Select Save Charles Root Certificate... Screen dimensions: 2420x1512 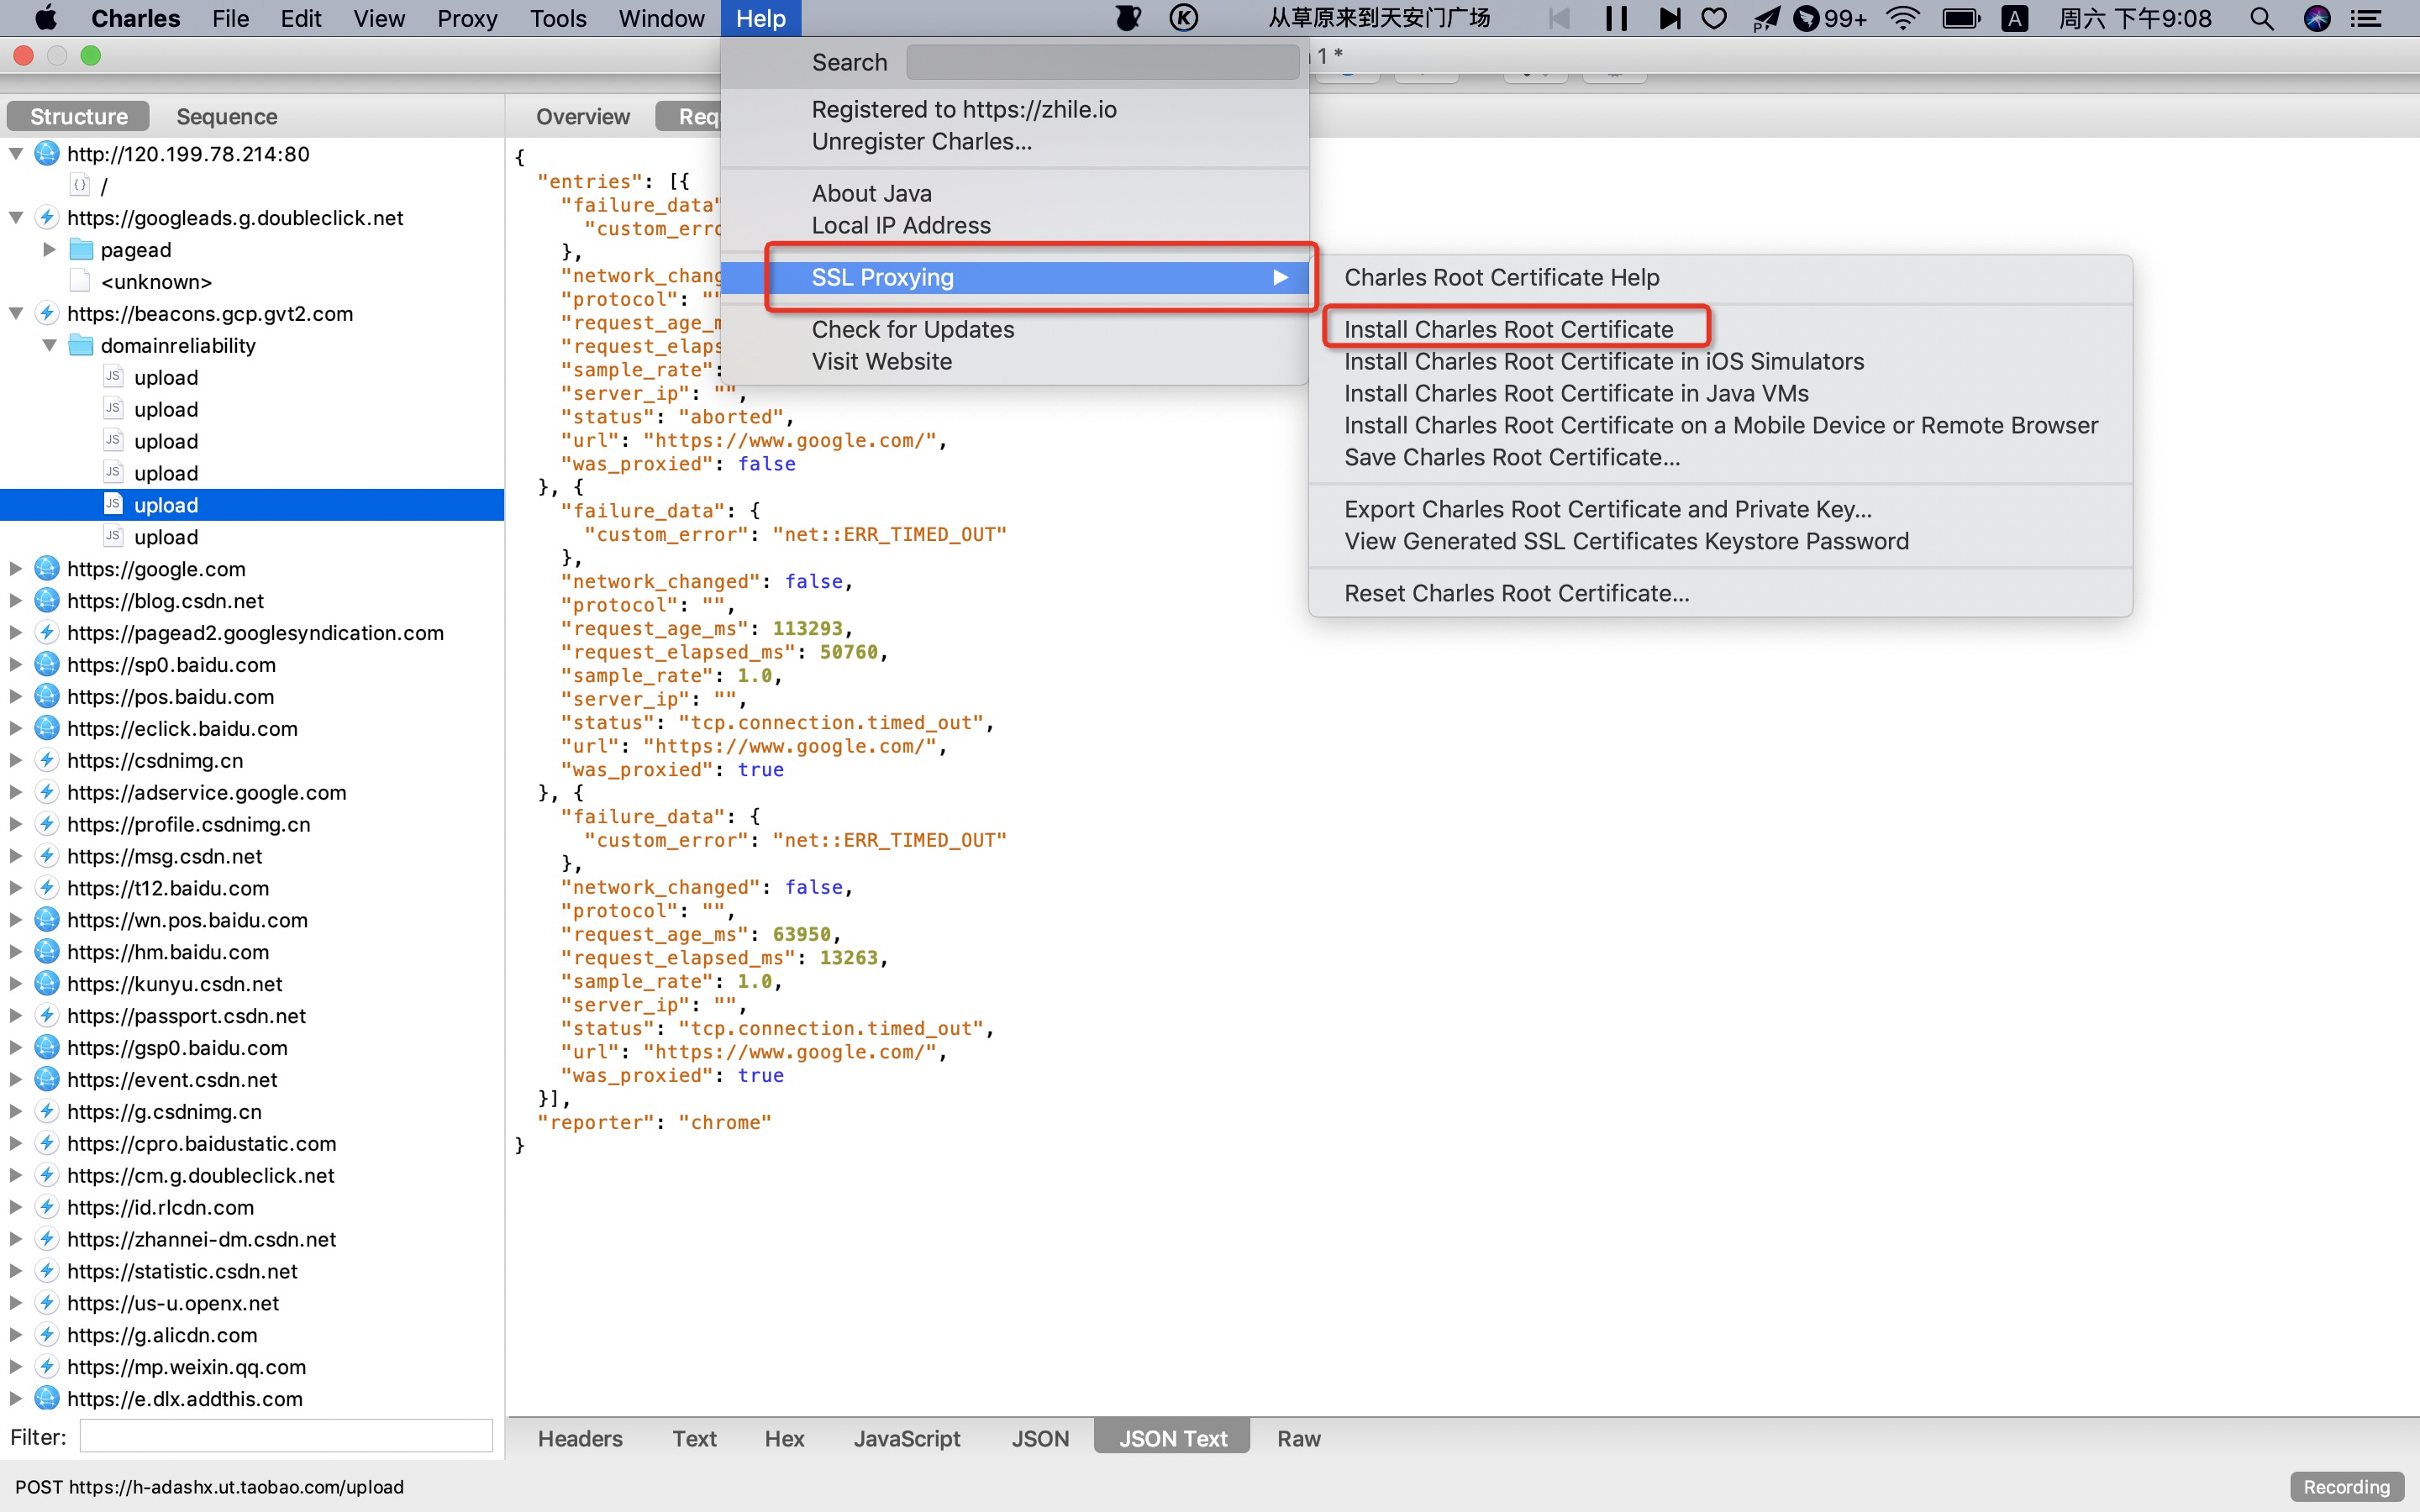(1512, 457)
